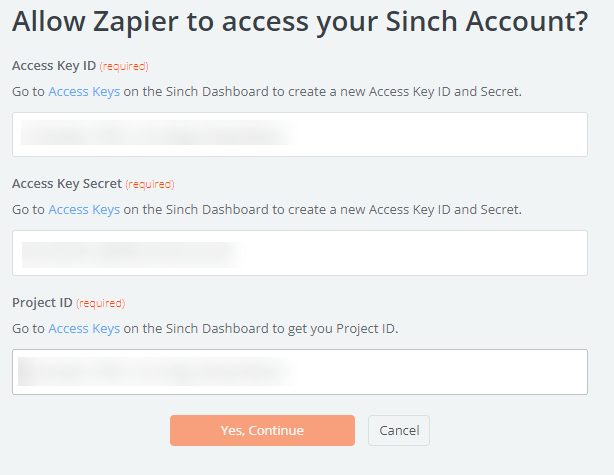Click the blurred value in Project ID field
This screenshot has width=614, height=475.
[x=155, y=372]
